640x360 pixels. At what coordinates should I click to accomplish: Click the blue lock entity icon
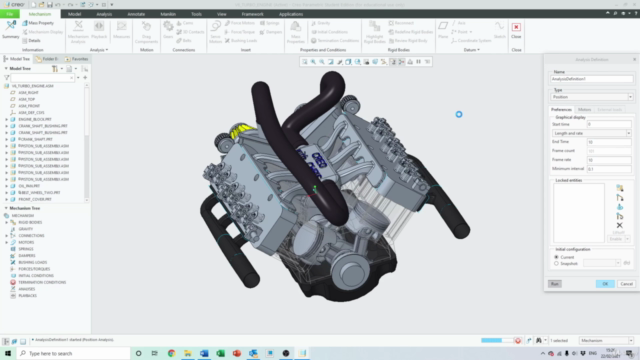[620, 207]
